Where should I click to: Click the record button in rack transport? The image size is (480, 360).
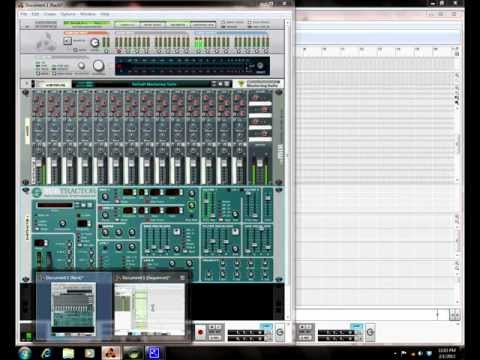point(200,332)
